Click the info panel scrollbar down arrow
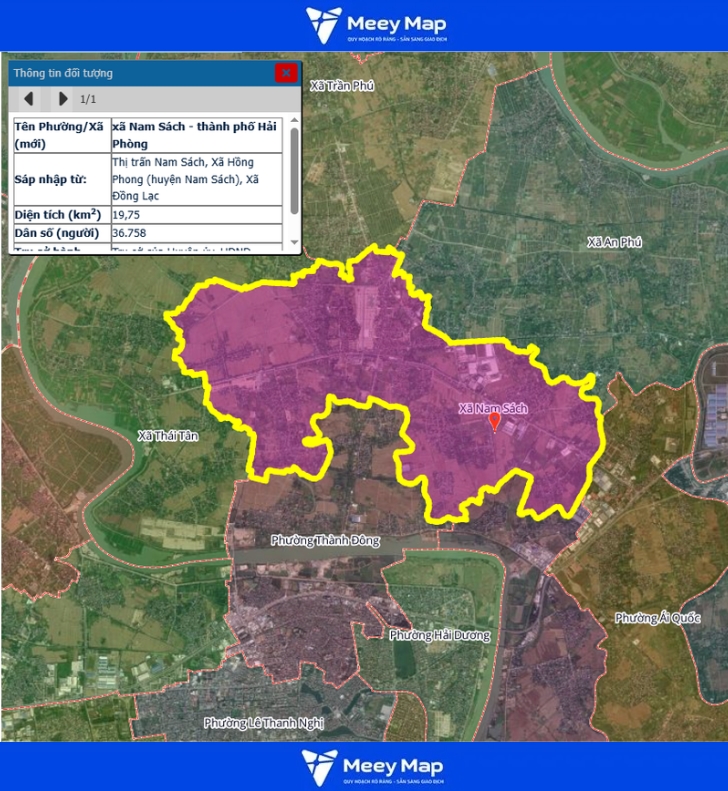The image size is (728, 791). coord(294,243)
